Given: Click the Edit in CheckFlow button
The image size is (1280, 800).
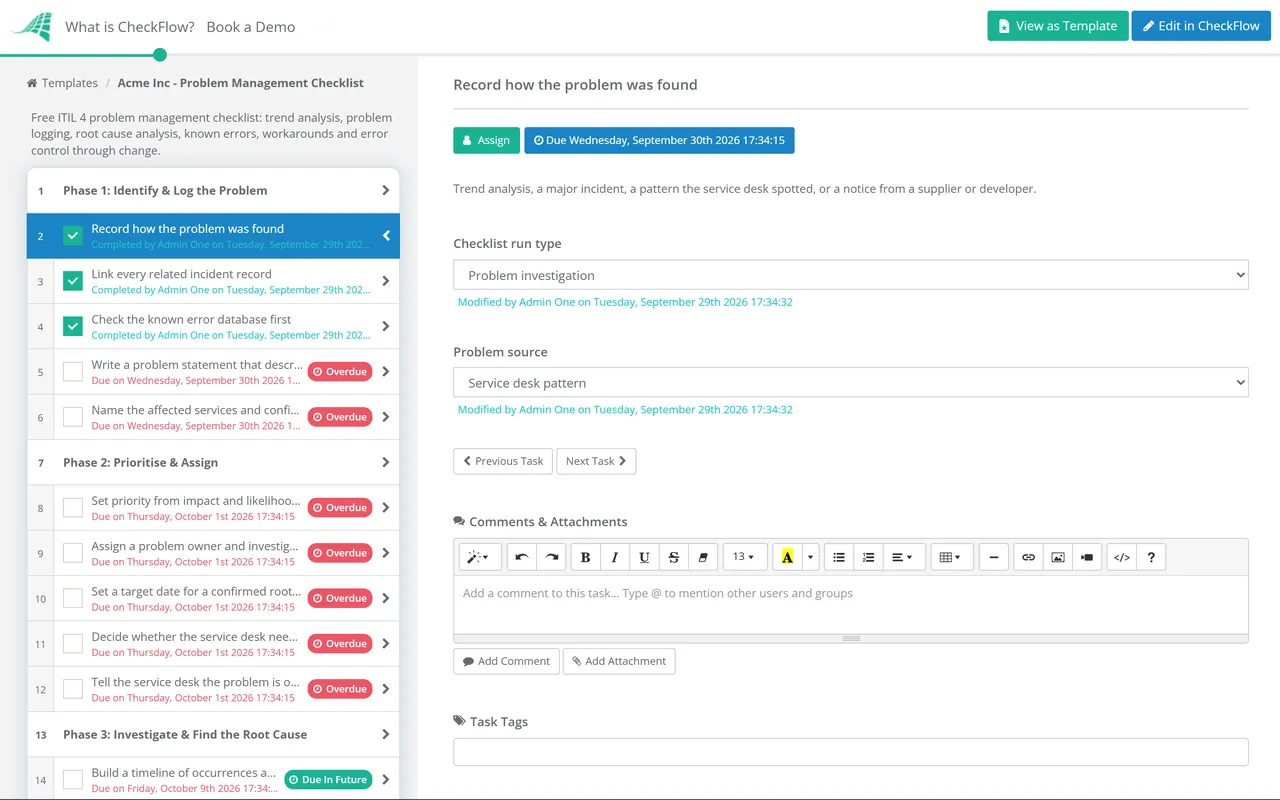Looking at the screenshot, I should coord(1201,26).
